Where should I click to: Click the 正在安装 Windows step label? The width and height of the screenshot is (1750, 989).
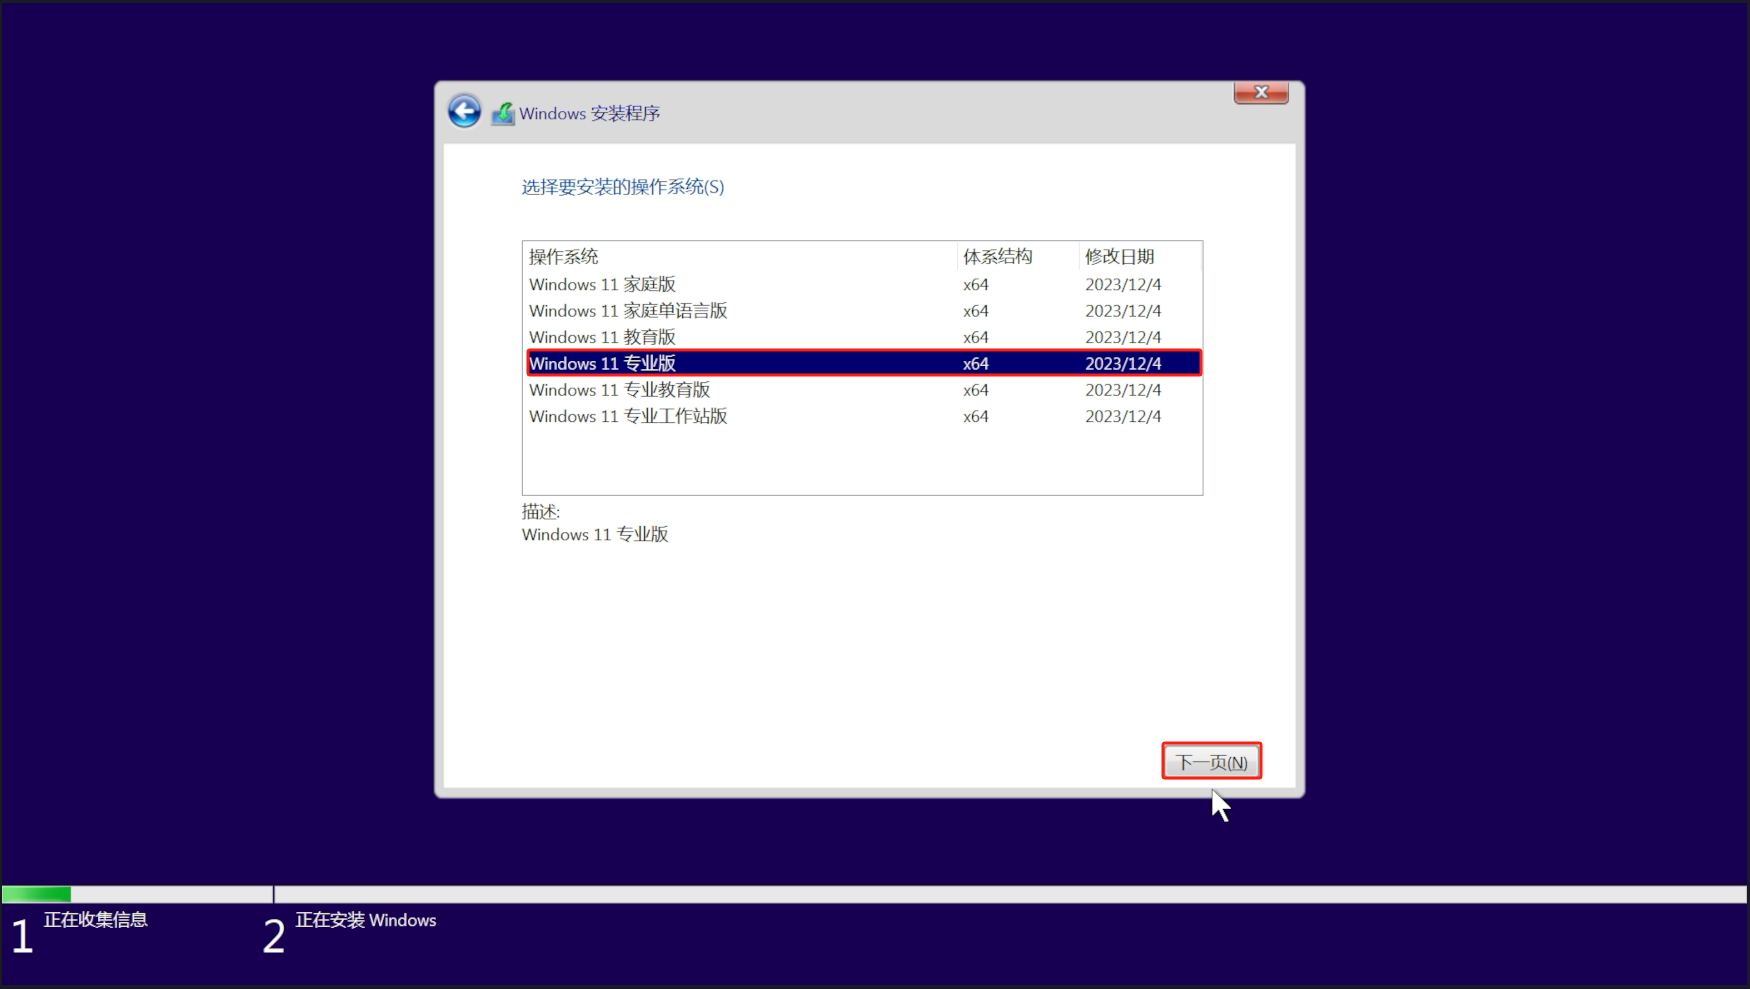pos(366,920)
